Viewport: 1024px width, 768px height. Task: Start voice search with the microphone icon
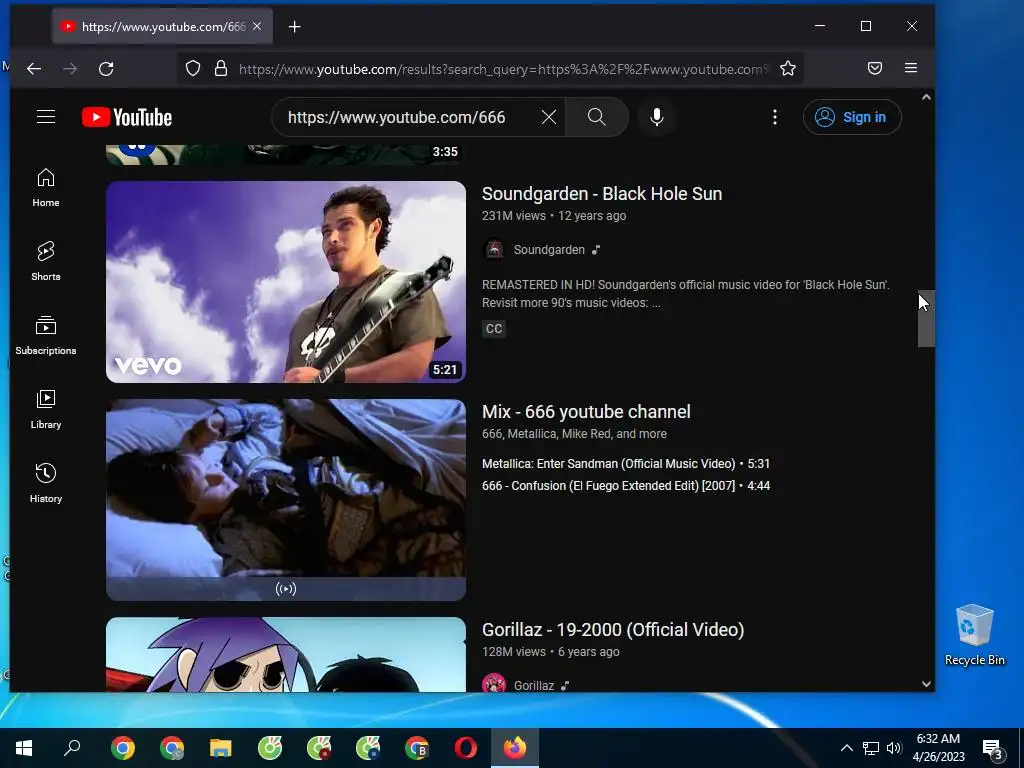tap(657, 117)
